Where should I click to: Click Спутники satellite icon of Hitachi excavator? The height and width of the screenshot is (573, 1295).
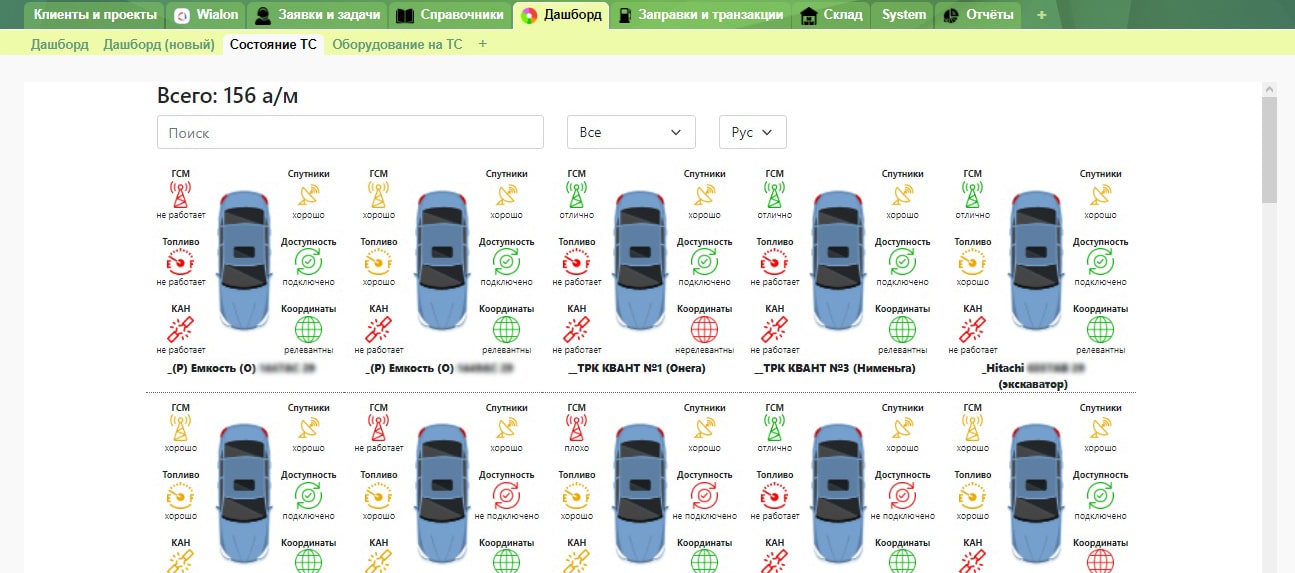pos(1100,194)
